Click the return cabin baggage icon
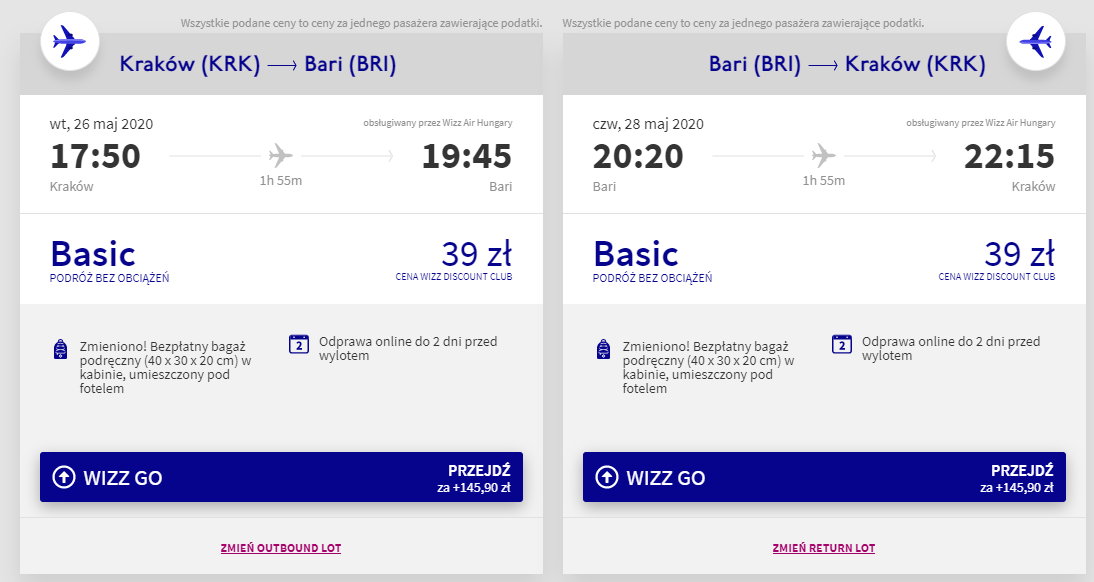The width and height of the screenshot is (1094, 582). (x=603, y=350)
